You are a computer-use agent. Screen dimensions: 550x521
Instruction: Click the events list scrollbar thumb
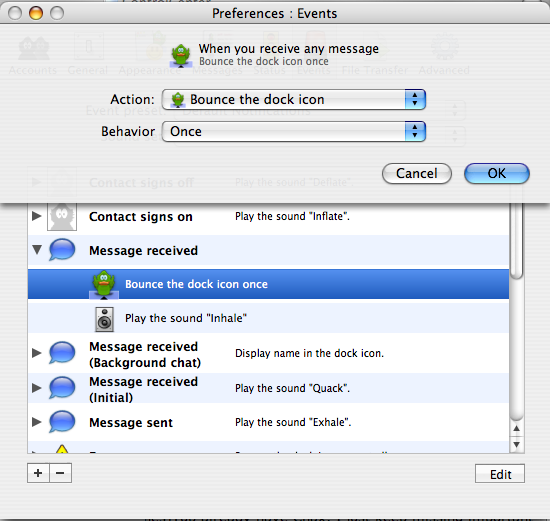pyautogui.click(x=516, y=240)
